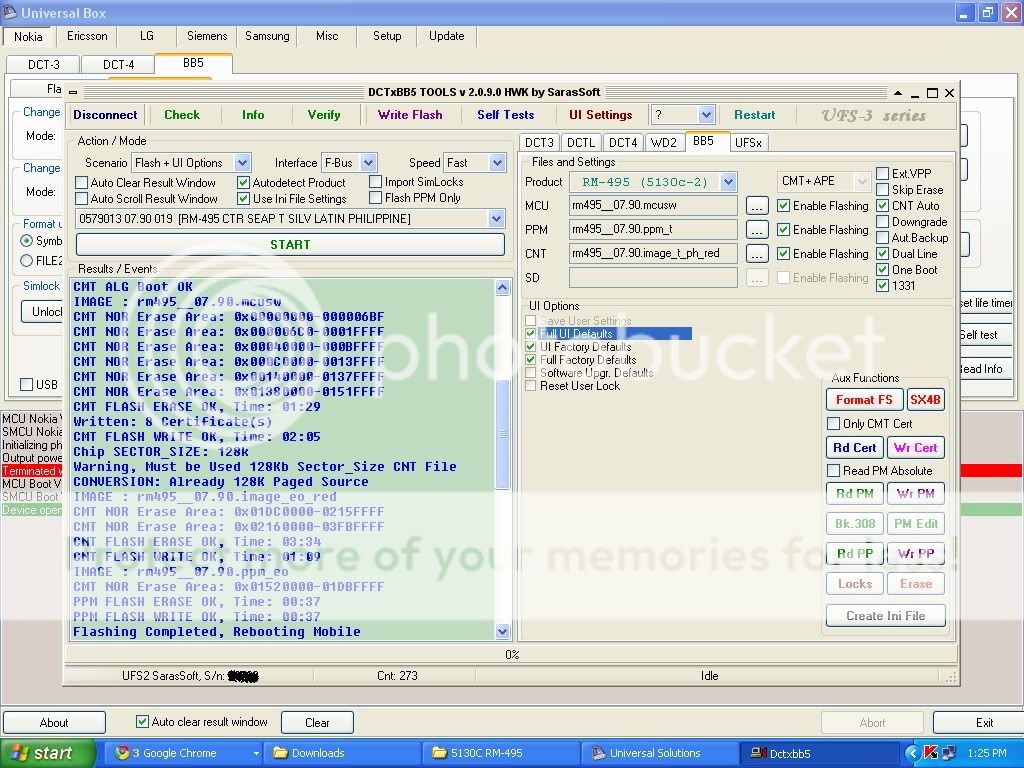This screenshot has width=1024, height=768.
Task: Enable Import SimLocks checkbox
Action: click(375, 181)
